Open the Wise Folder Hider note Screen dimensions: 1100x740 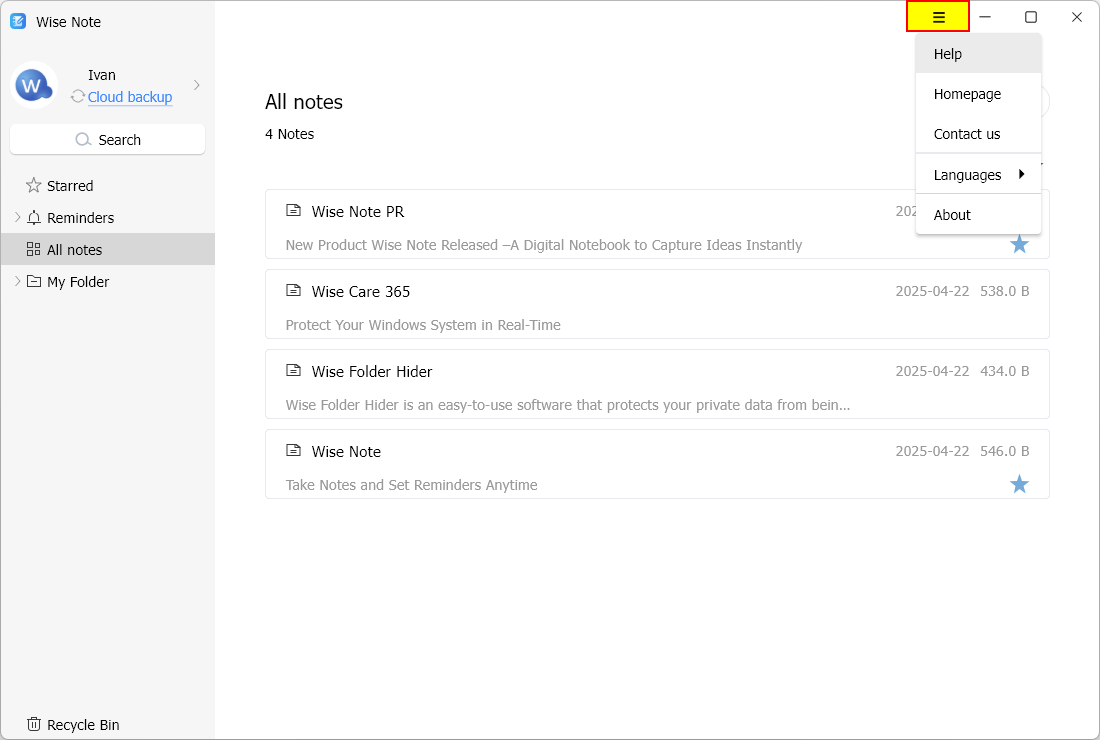657,384
